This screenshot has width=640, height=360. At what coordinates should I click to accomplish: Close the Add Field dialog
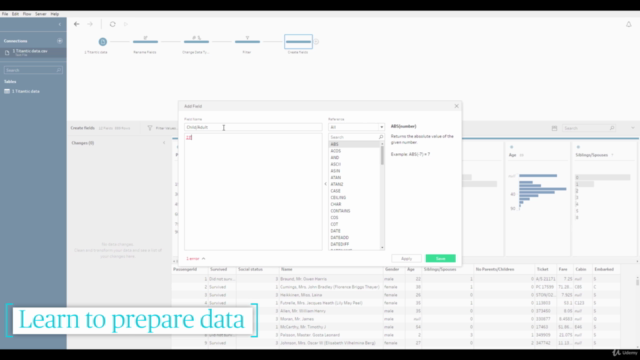coord(456,106)
